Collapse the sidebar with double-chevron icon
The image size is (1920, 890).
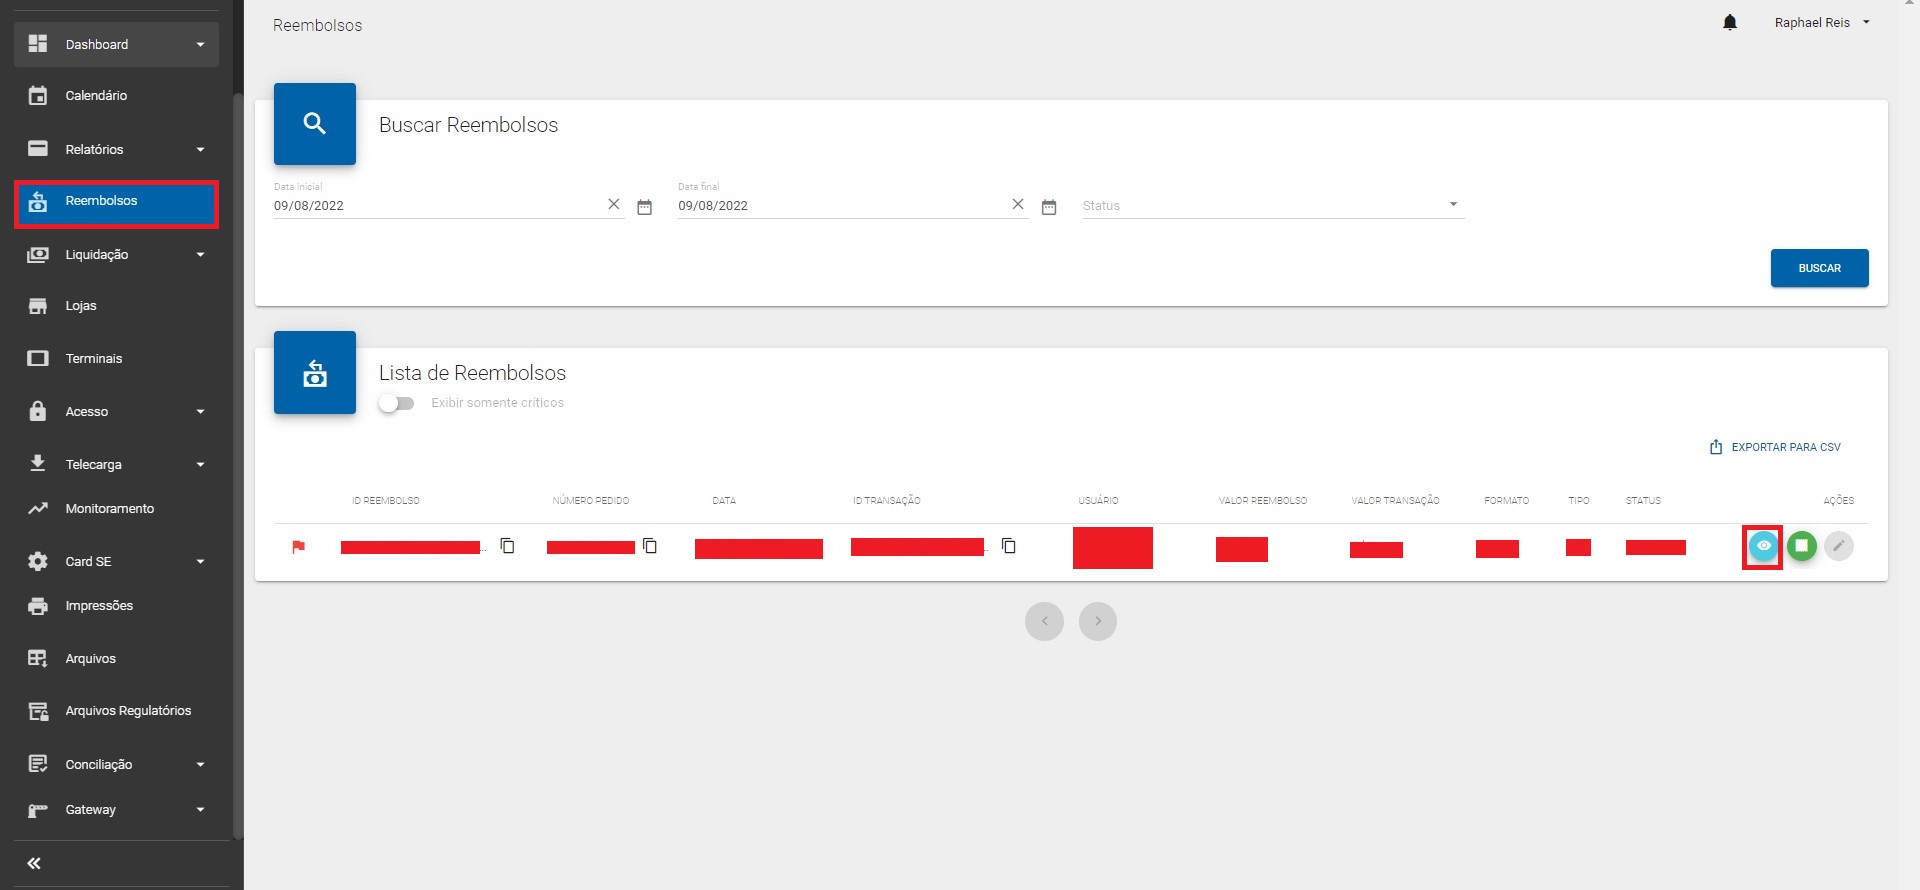click(x=34, y=863)
